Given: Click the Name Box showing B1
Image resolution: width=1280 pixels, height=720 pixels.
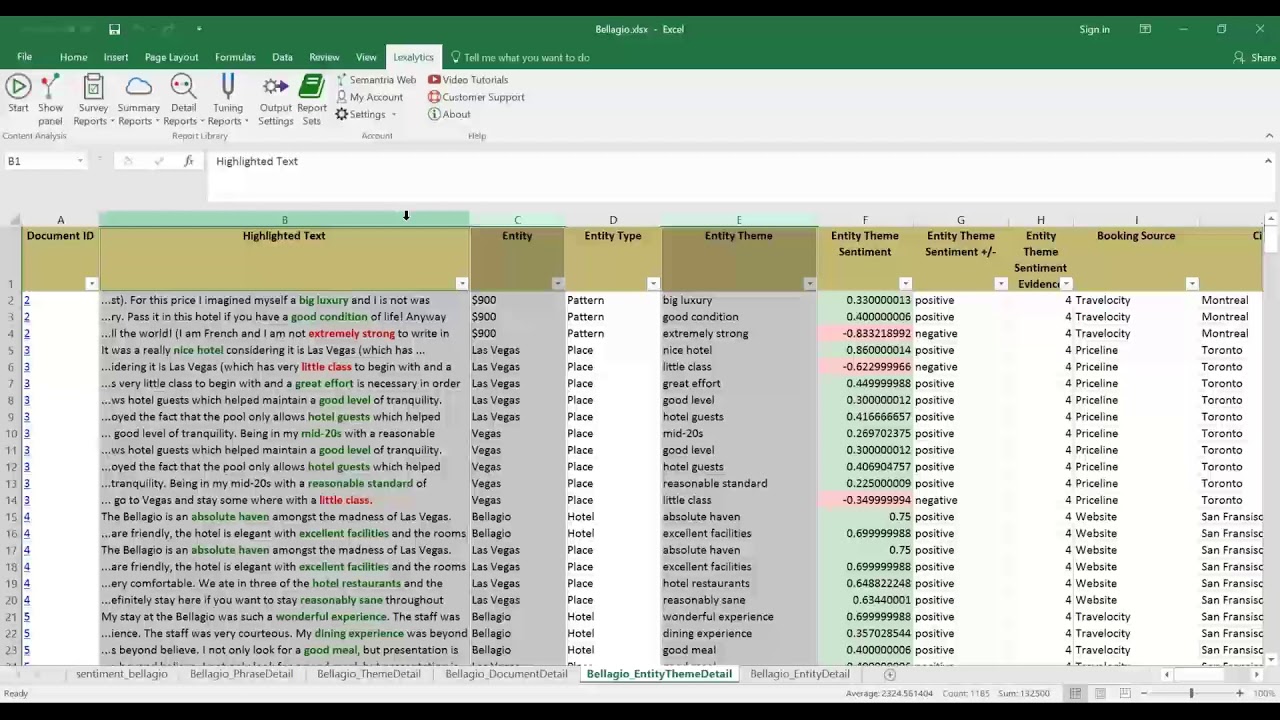Looking at the screenshot, I should [x=40, y=161].
